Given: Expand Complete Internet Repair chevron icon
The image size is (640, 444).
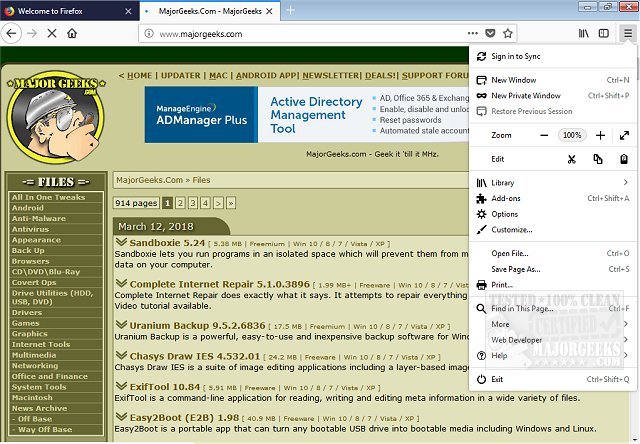Looking at the screenshot, I should (x=121, y=283).
